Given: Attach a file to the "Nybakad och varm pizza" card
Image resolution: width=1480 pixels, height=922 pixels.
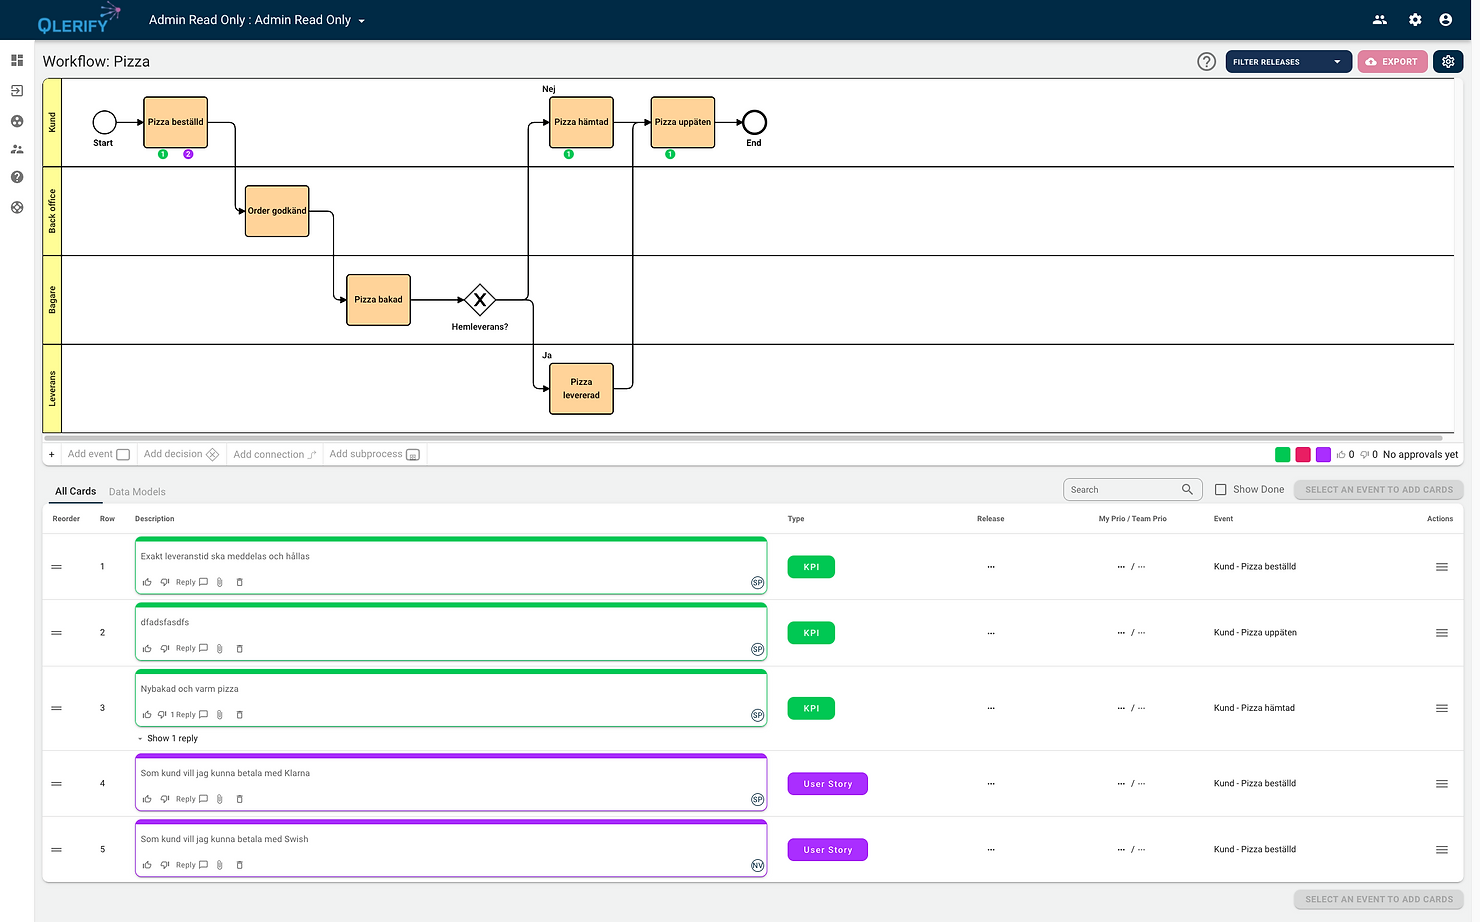Looking at the screenshot, I should (x=219, y=714).
